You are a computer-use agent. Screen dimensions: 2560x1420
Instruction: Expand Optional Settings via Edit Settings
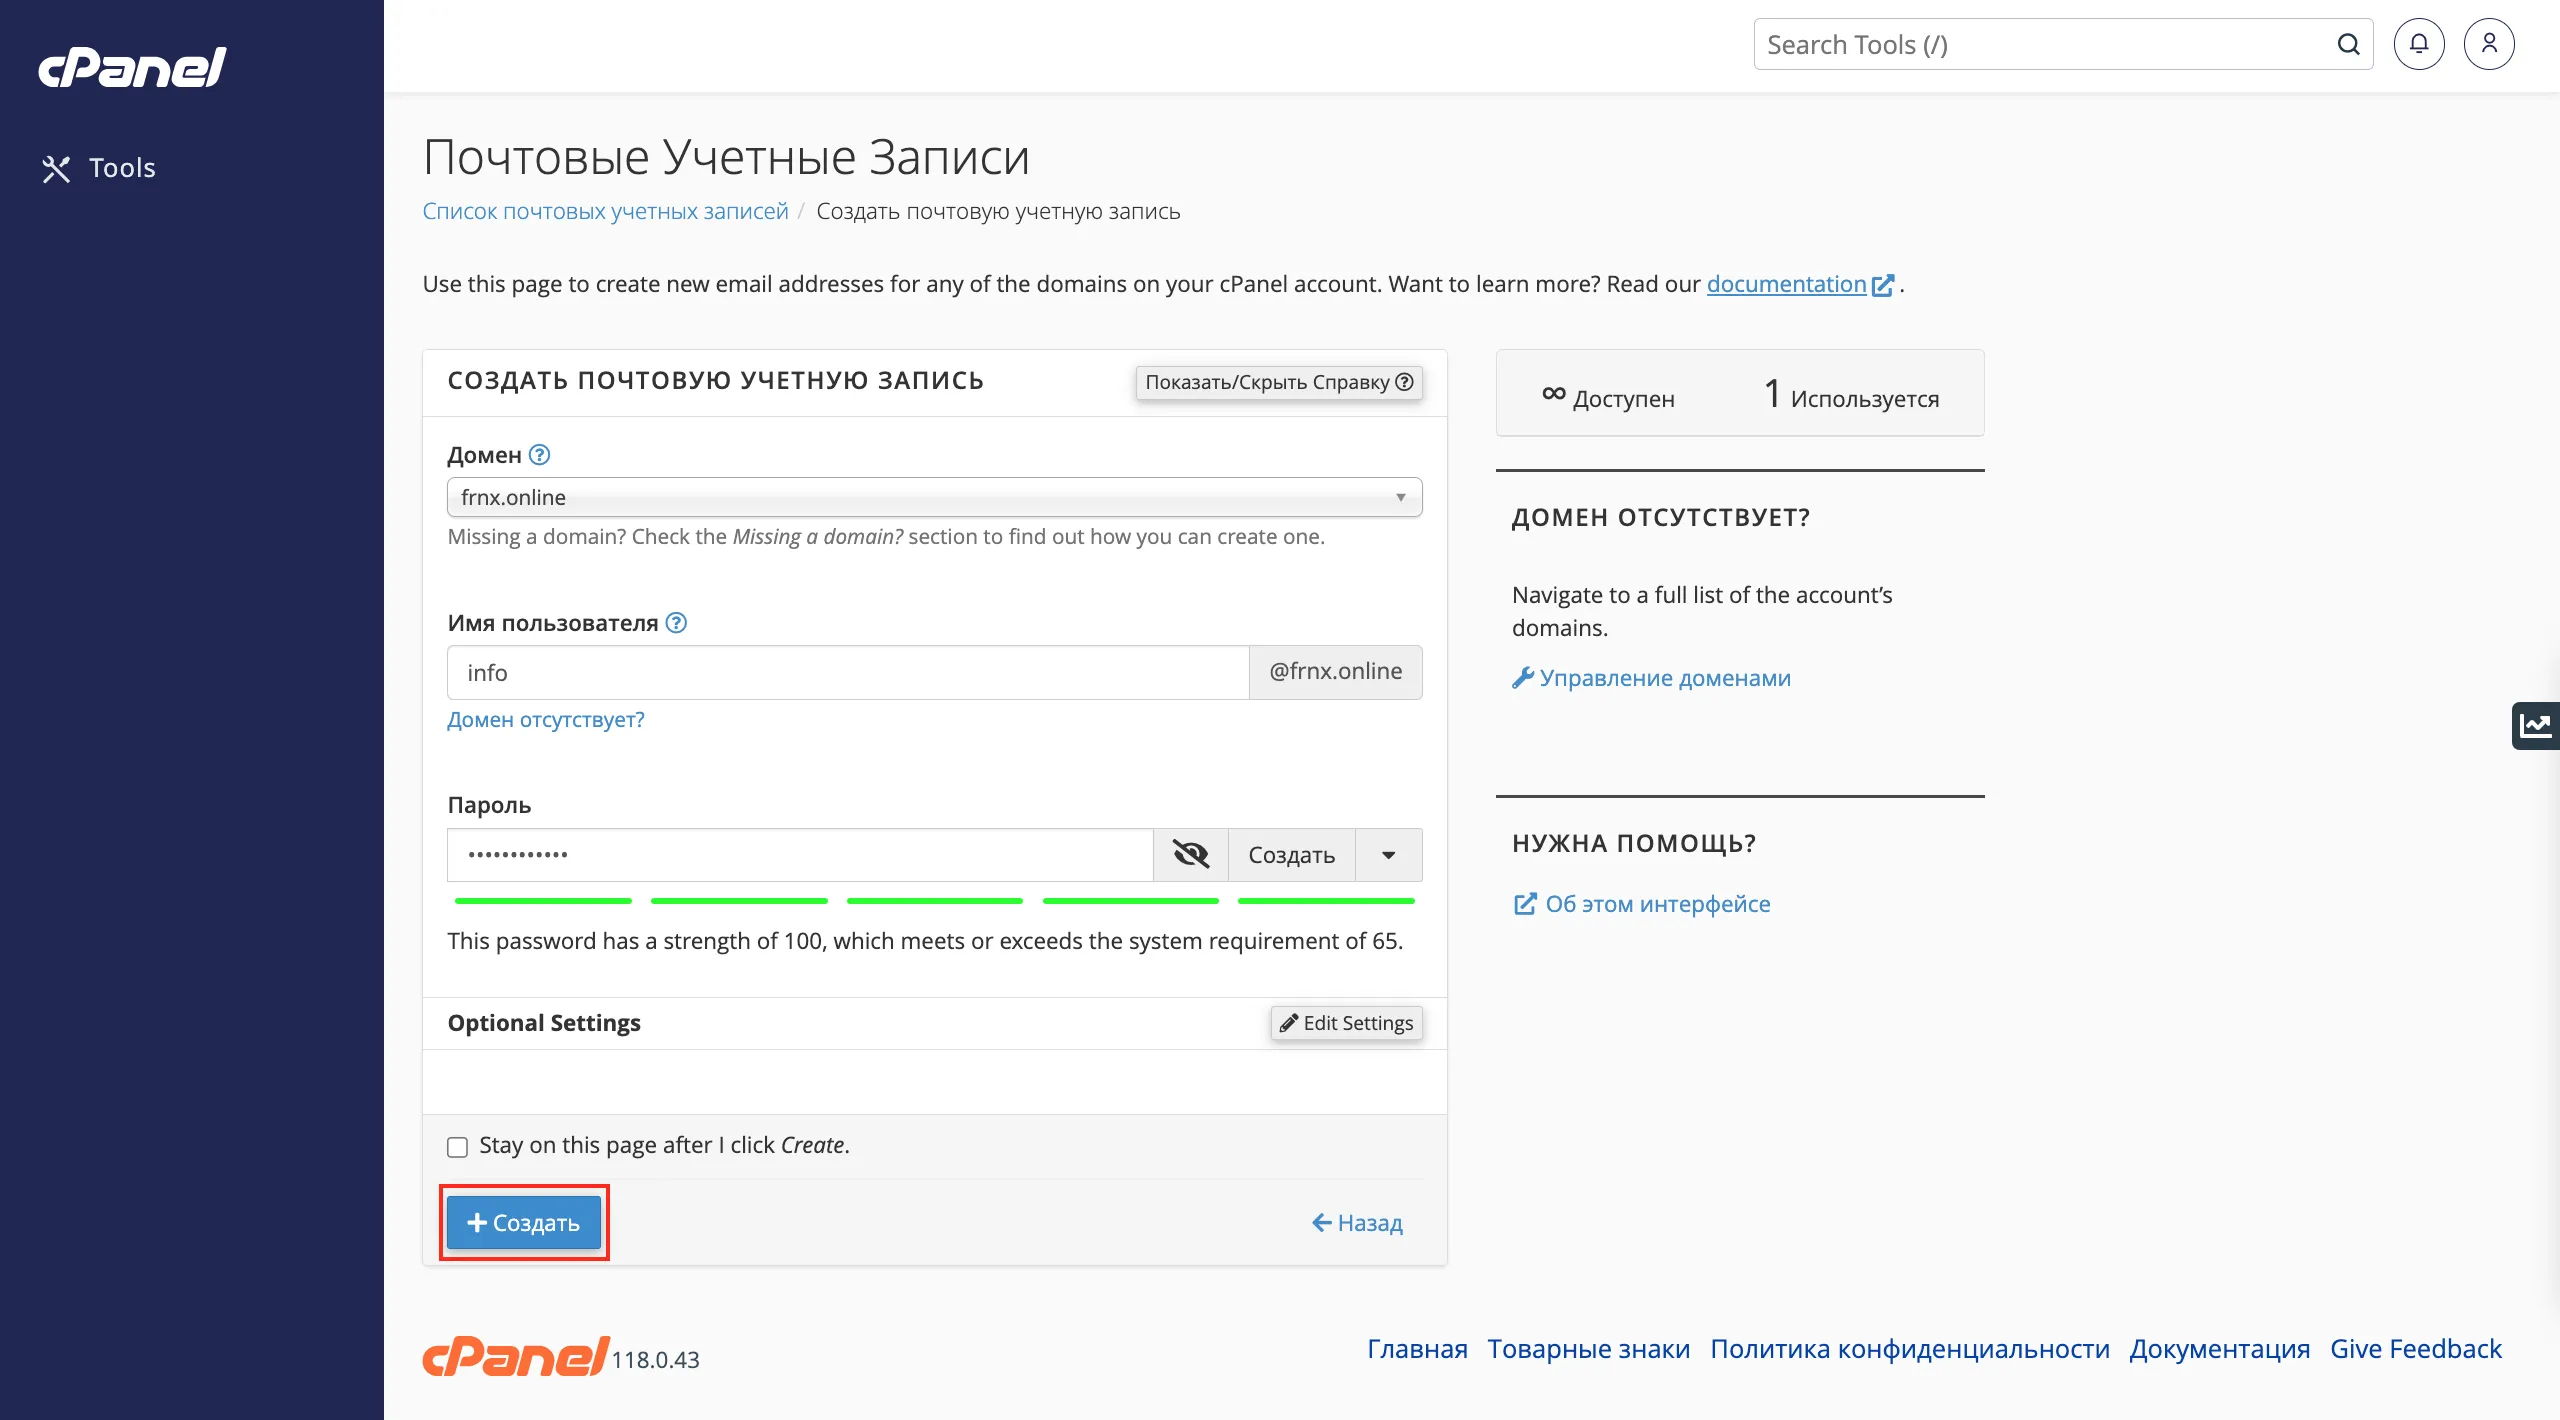pyautogui.click(x=1346, y=1023)
